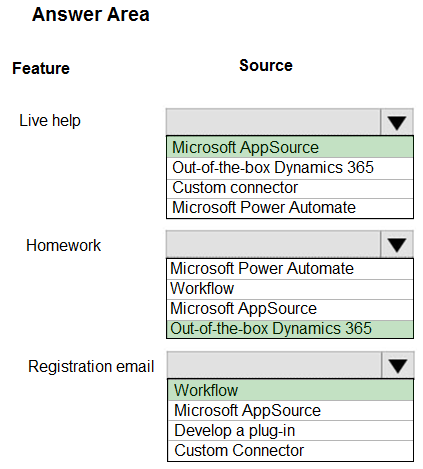Choose Microsoft Power Automate under Homework

(x=290, y=269)
